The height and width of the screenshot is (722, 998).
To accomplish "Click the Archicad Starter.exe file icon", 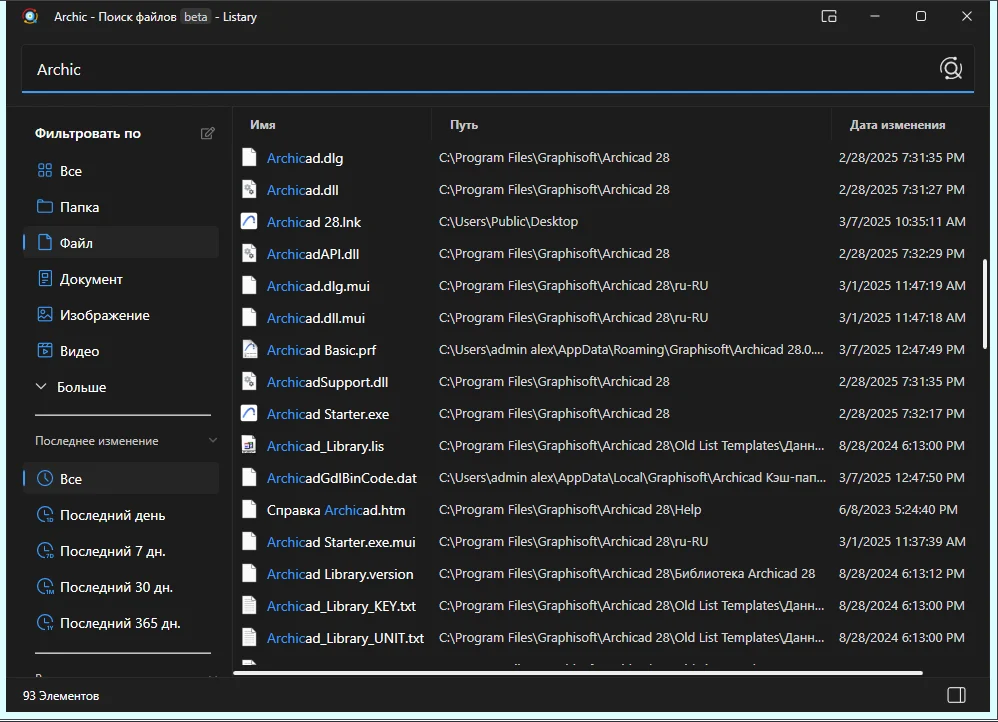I will [250, 414].
